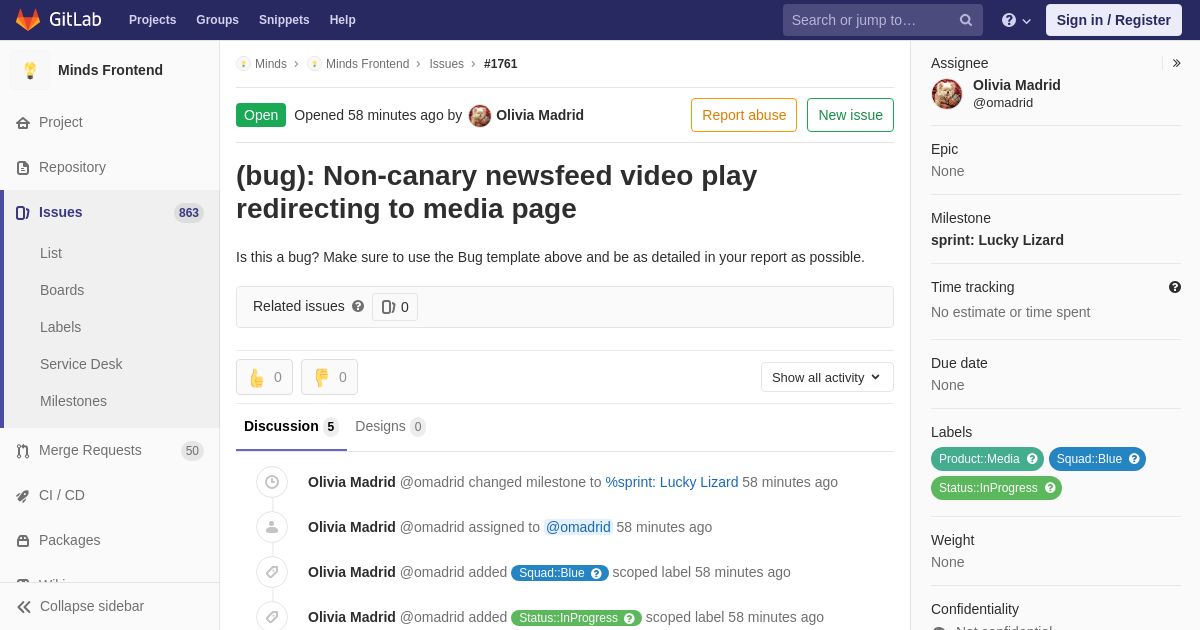1200x630 pixels.
Task: Click the Merge Requests icon
Action: (x=23, y=450)
